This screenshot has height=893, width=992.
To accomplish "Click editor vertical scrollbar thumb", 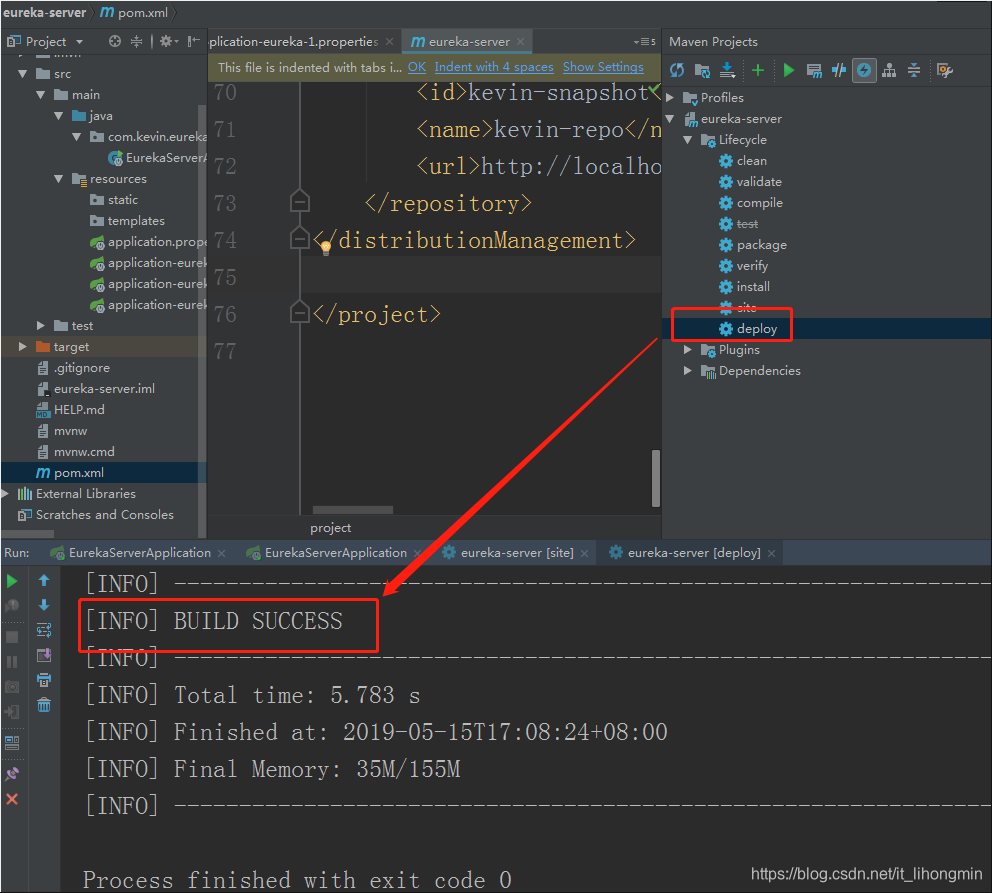I will [x=655, y=479].
